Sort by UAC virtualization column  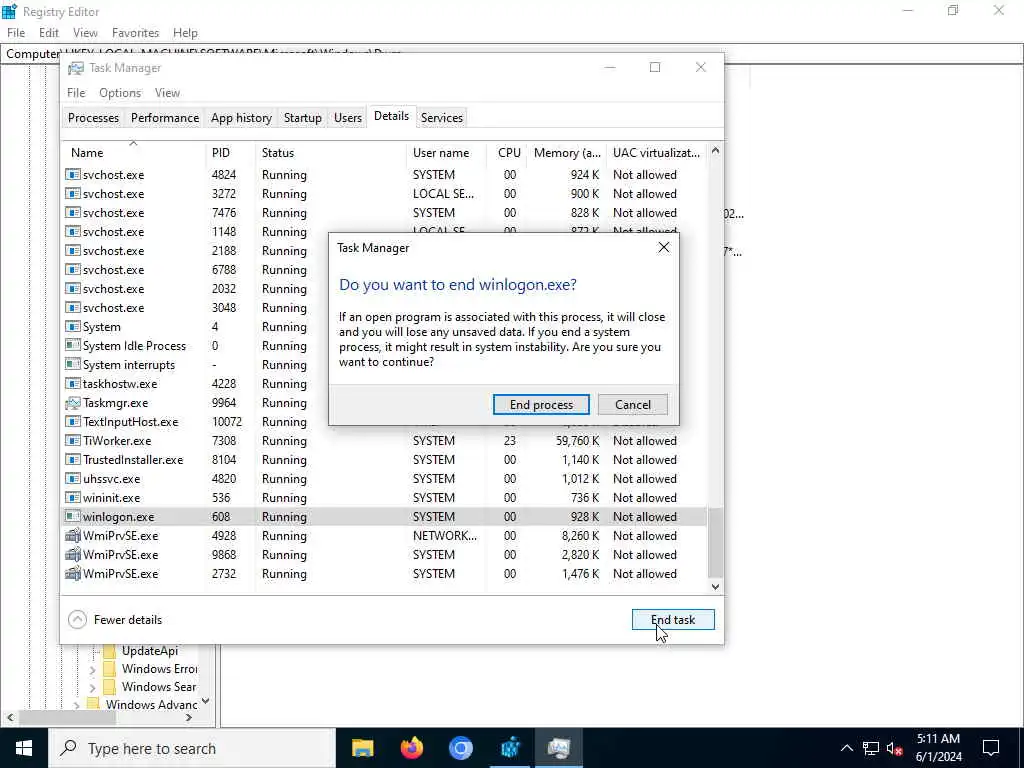[x=656, y=153]
